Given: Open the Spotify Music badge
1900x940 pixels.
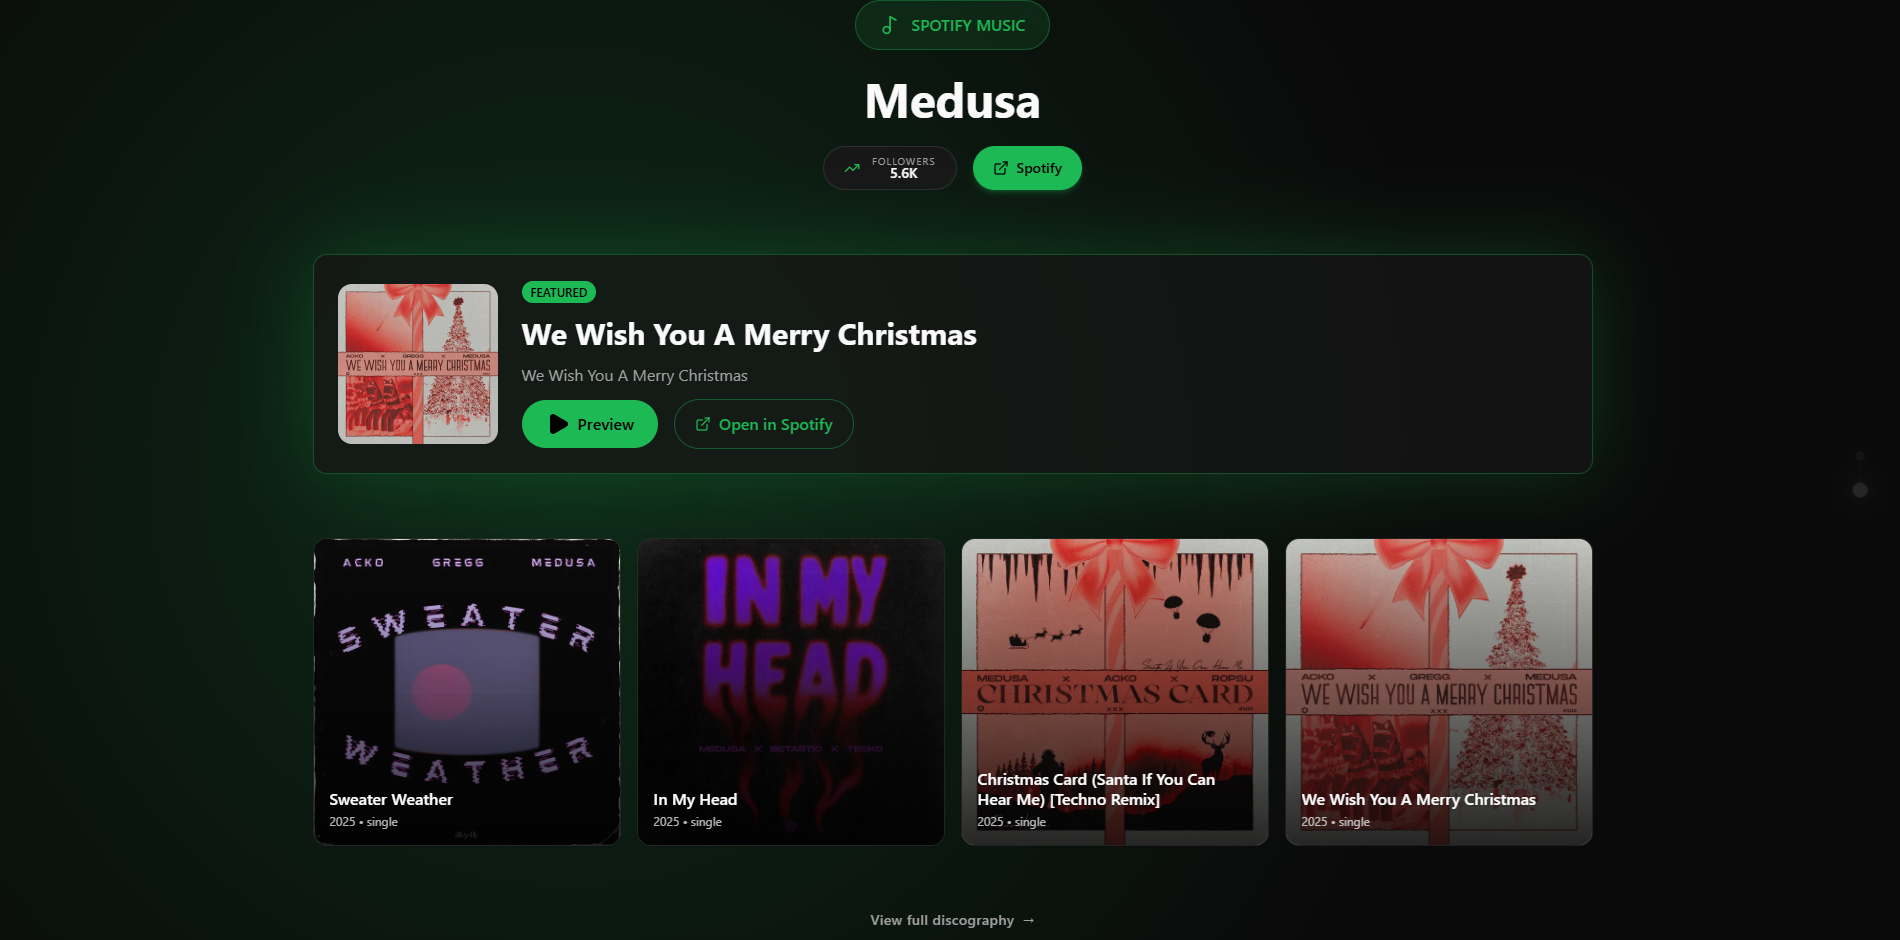Looking at the screenshot, I should pos(952,25).
